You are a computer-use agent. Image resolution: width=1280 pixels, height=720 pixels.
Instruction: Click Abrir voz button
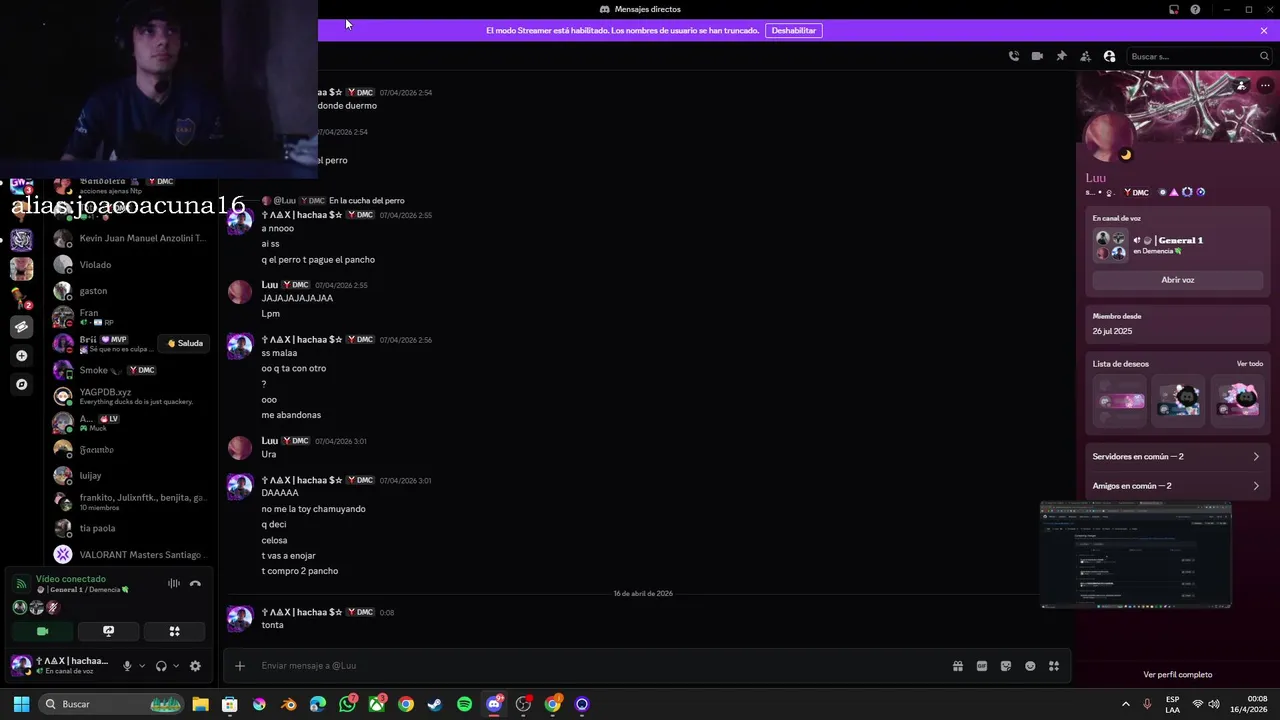1177,280
